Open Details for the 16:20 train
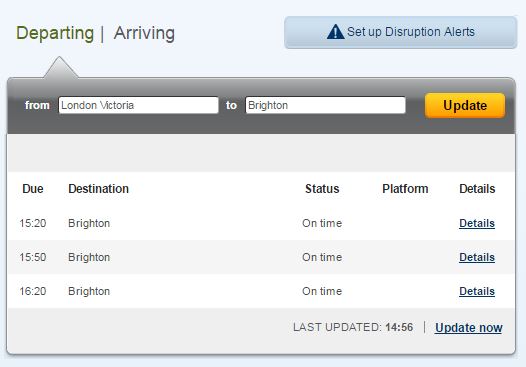Screen dimensions: 526x367 click(477, 291)
